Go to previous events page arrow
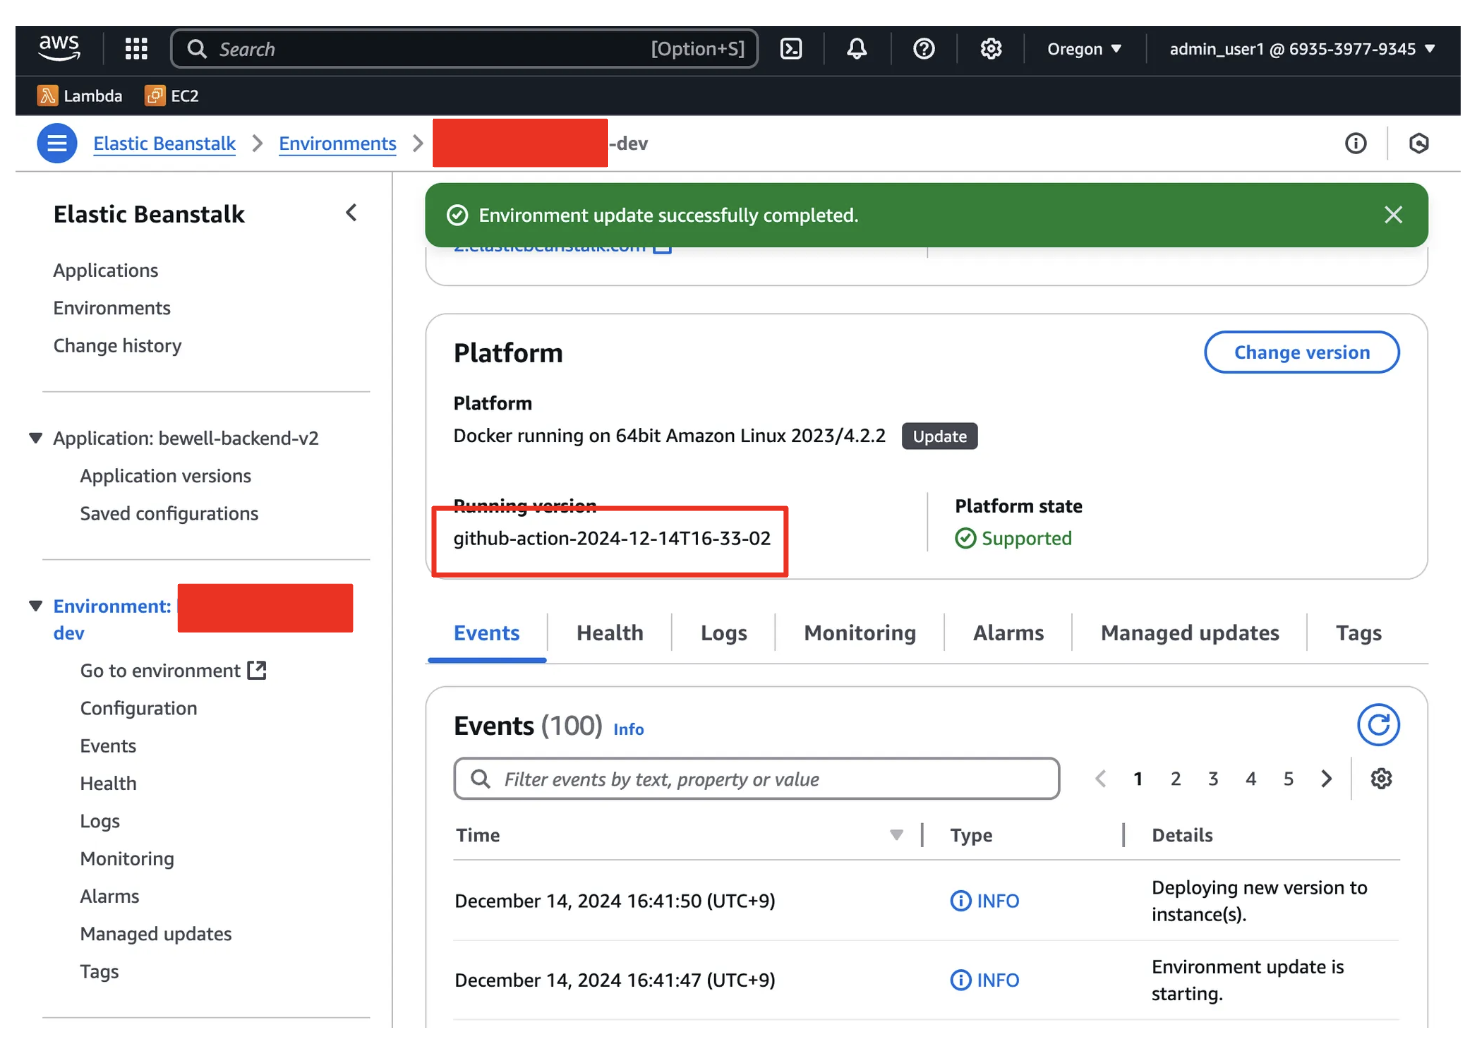 (x=1100, y=778)
